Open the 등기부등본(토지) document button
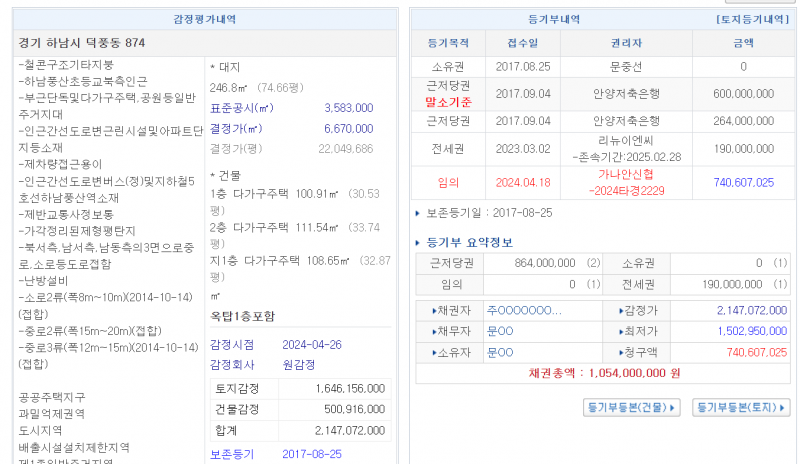 pos(741,407)
